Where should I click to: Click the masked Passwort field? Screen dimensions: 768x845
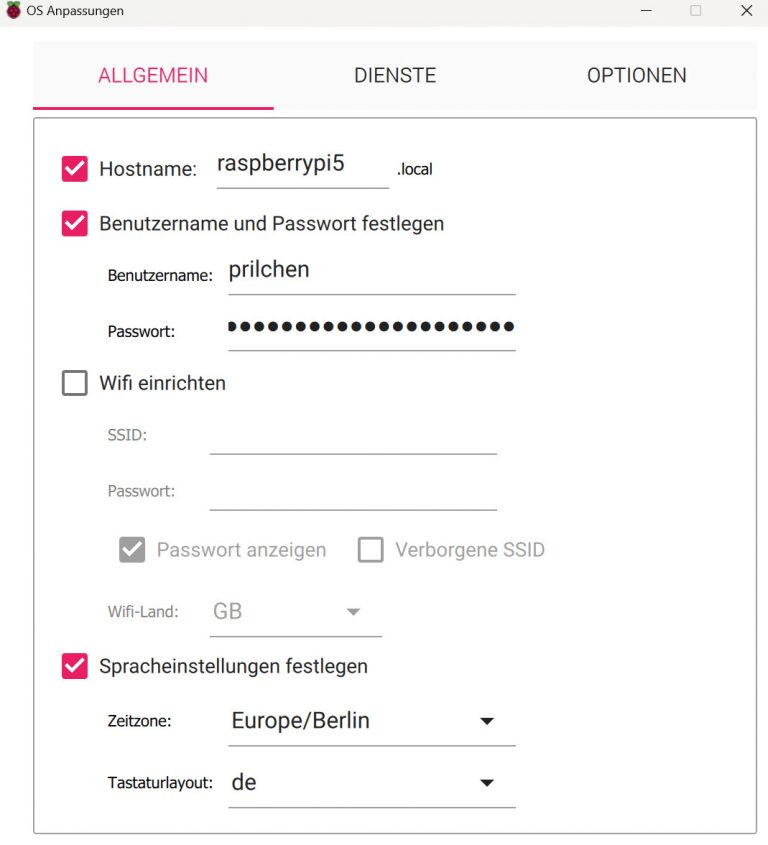pyautogui.click(x=370, y=328)
